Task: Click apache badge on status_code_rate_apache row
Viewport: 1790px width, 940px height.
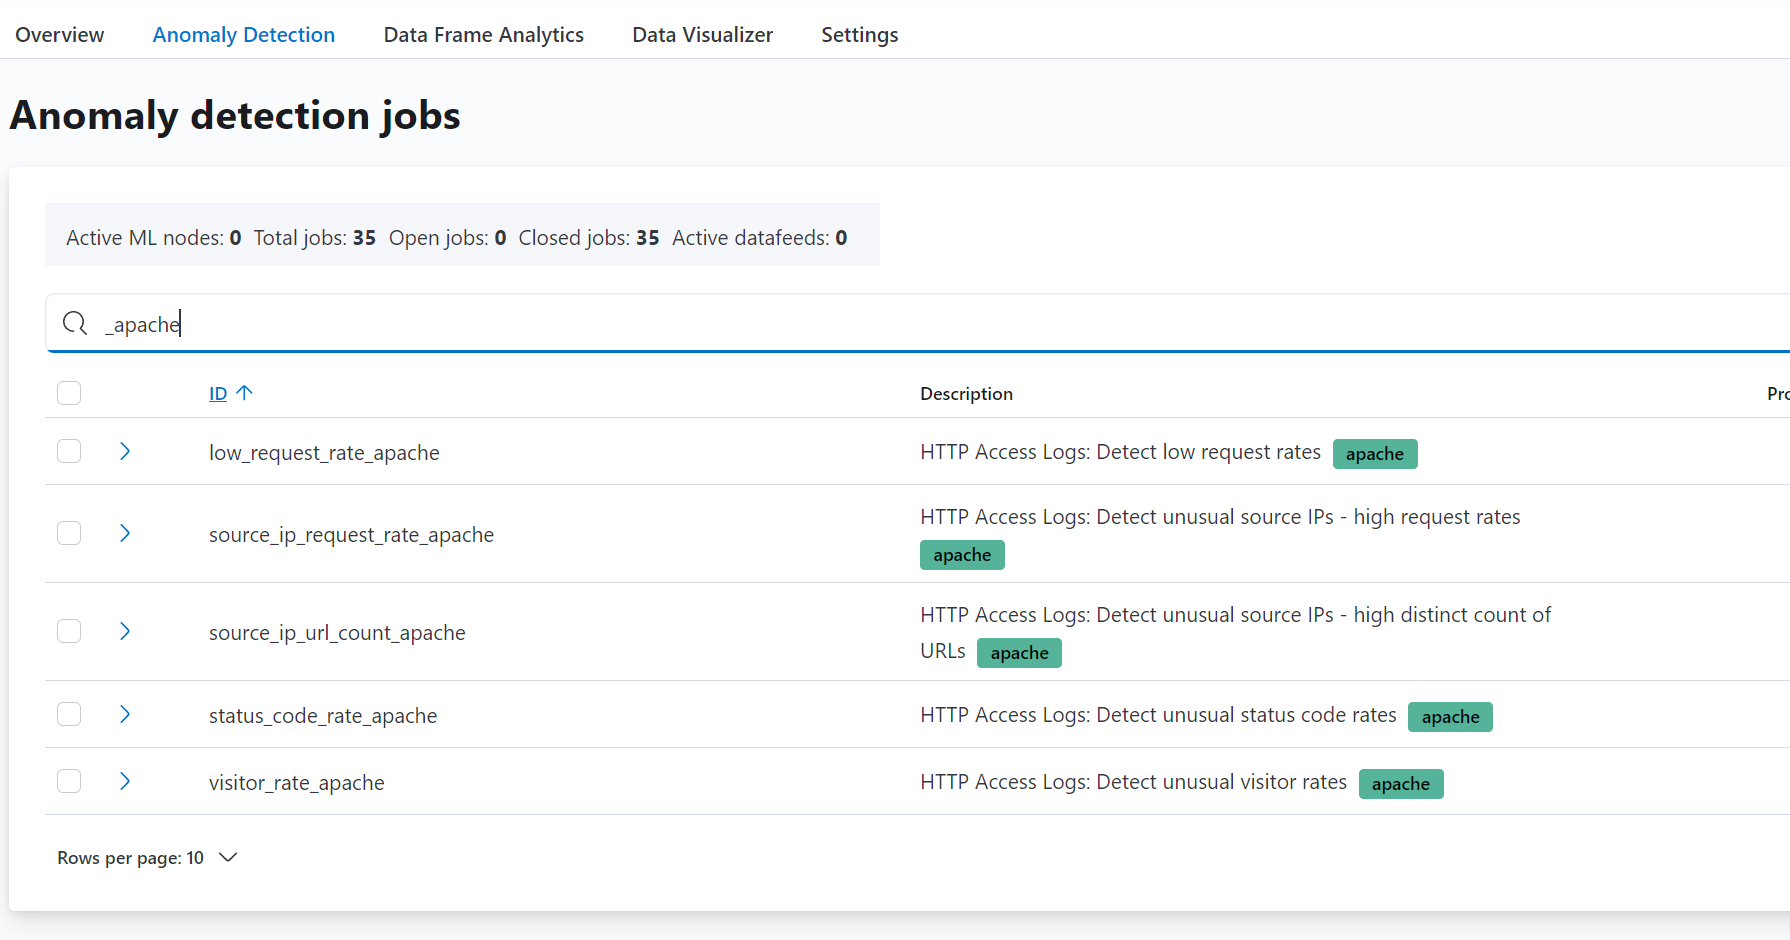Action: coord(1449,717)
